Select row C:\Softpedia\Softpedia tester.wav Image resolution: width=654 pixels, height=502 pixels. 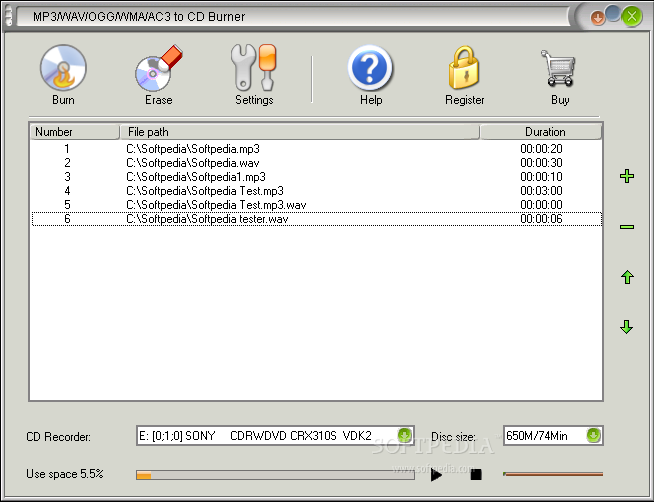pos(317,219)
